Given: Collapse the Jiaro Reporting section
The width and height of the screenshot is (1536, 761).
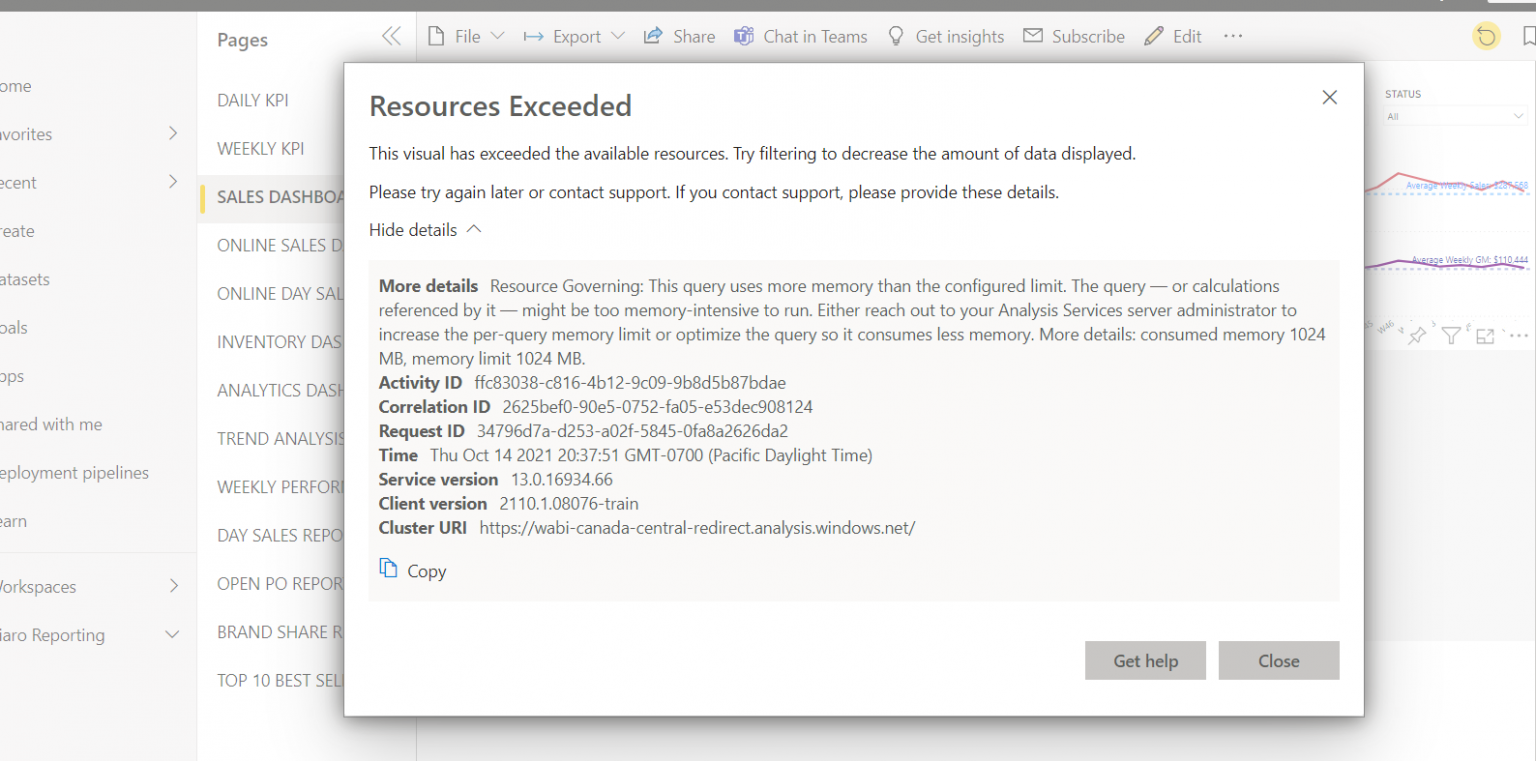Looking at the screenshot, I should (x=171, y=634).
